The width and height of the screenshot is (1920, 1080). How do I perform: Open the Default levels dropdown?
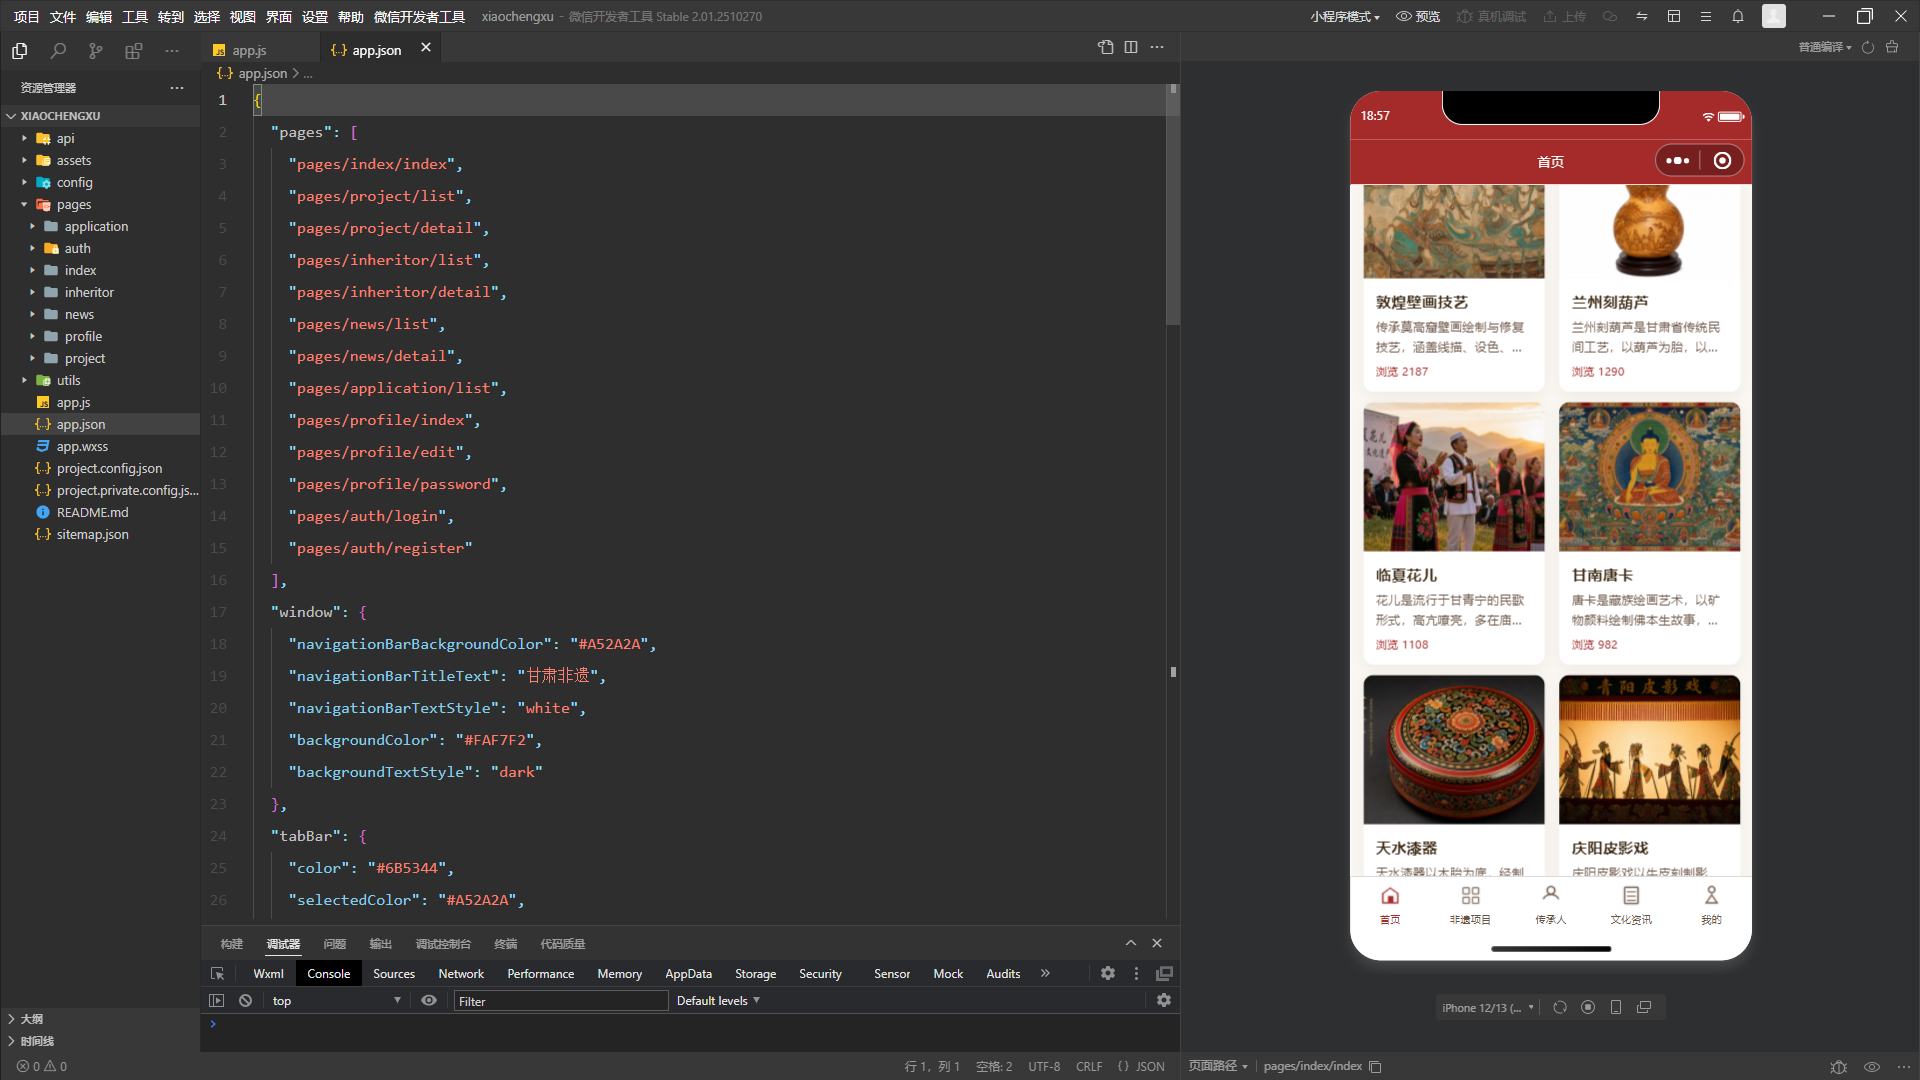coord(718,1000)
